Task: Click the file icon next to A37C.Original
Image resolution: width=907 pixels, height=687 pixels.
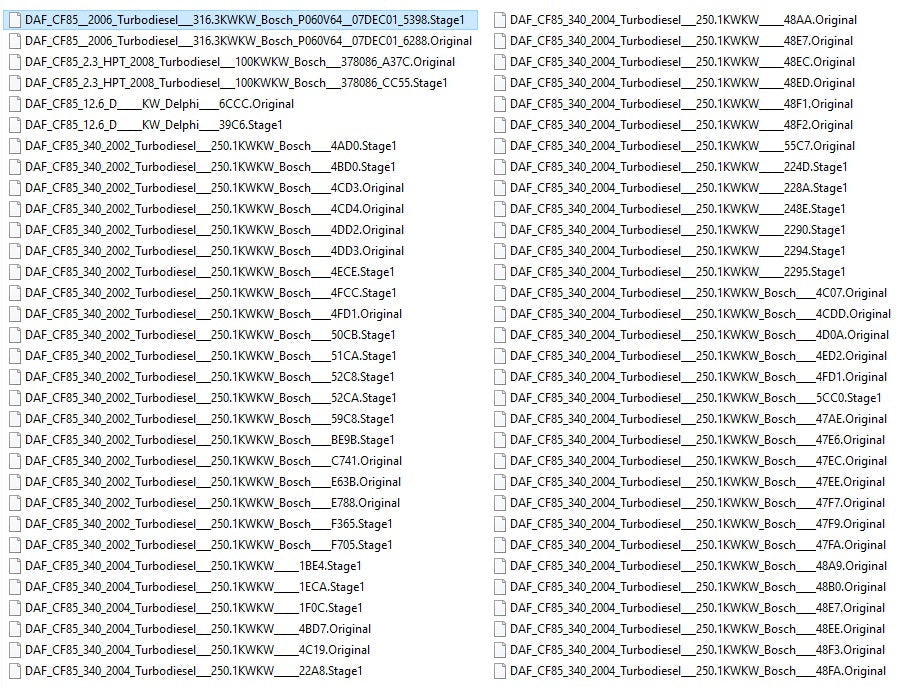Action: tap(14, 62)
